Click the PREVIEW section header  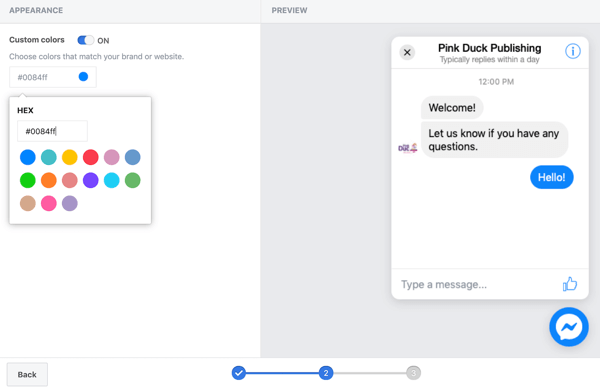(x=289, y=10)
